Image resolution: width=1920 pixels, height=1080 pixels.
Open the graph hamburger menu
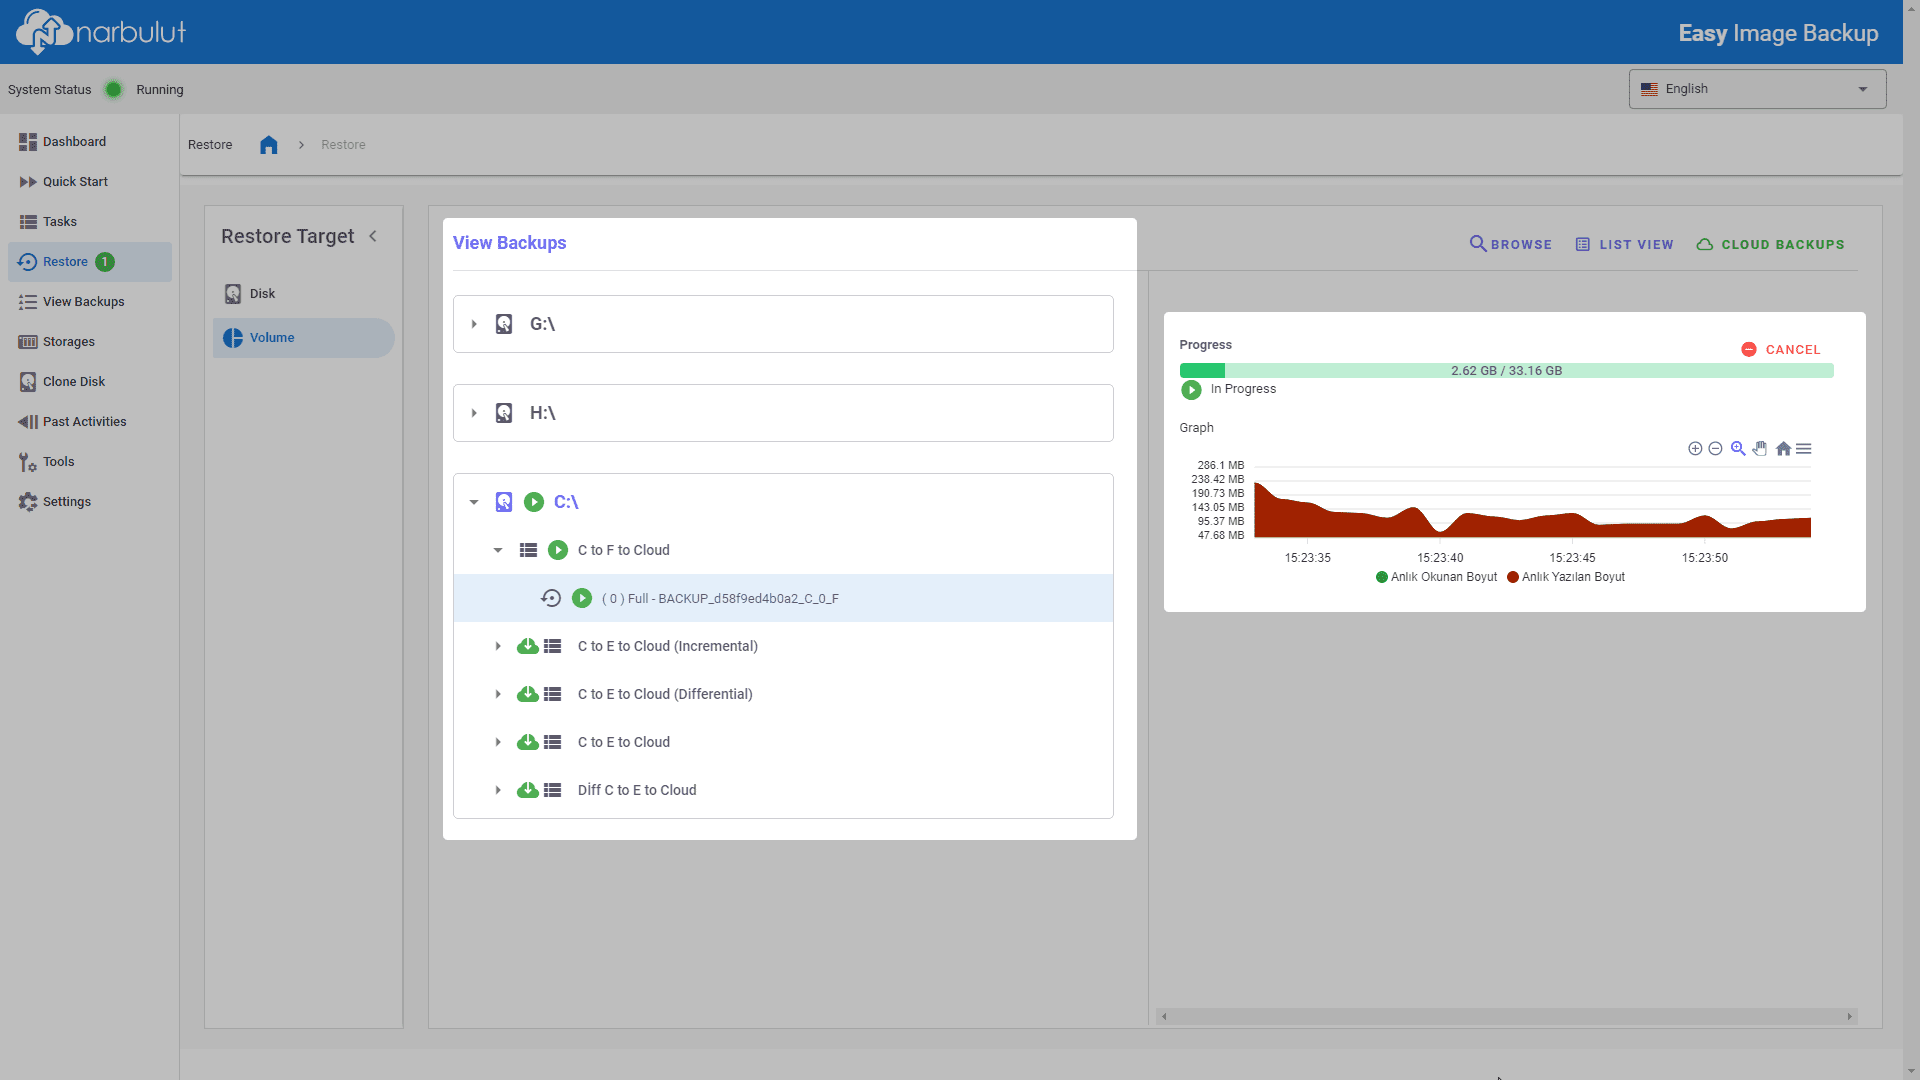pos(1804,449)
